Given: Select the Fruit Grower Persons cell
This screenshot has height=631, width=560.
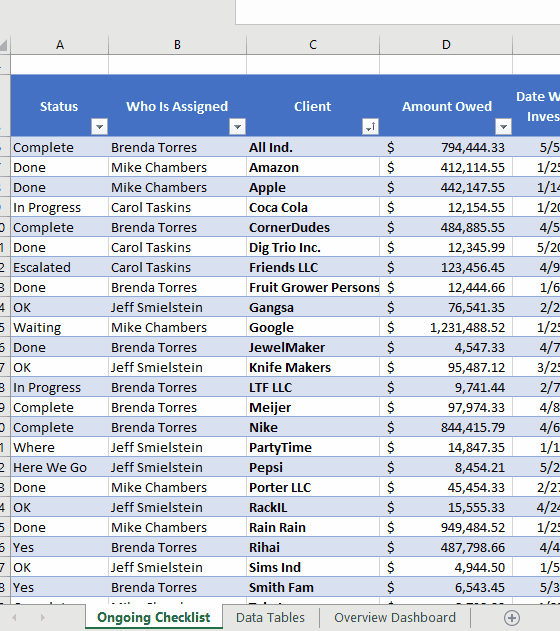Looking at the screenshot, I should coord(313,287).
